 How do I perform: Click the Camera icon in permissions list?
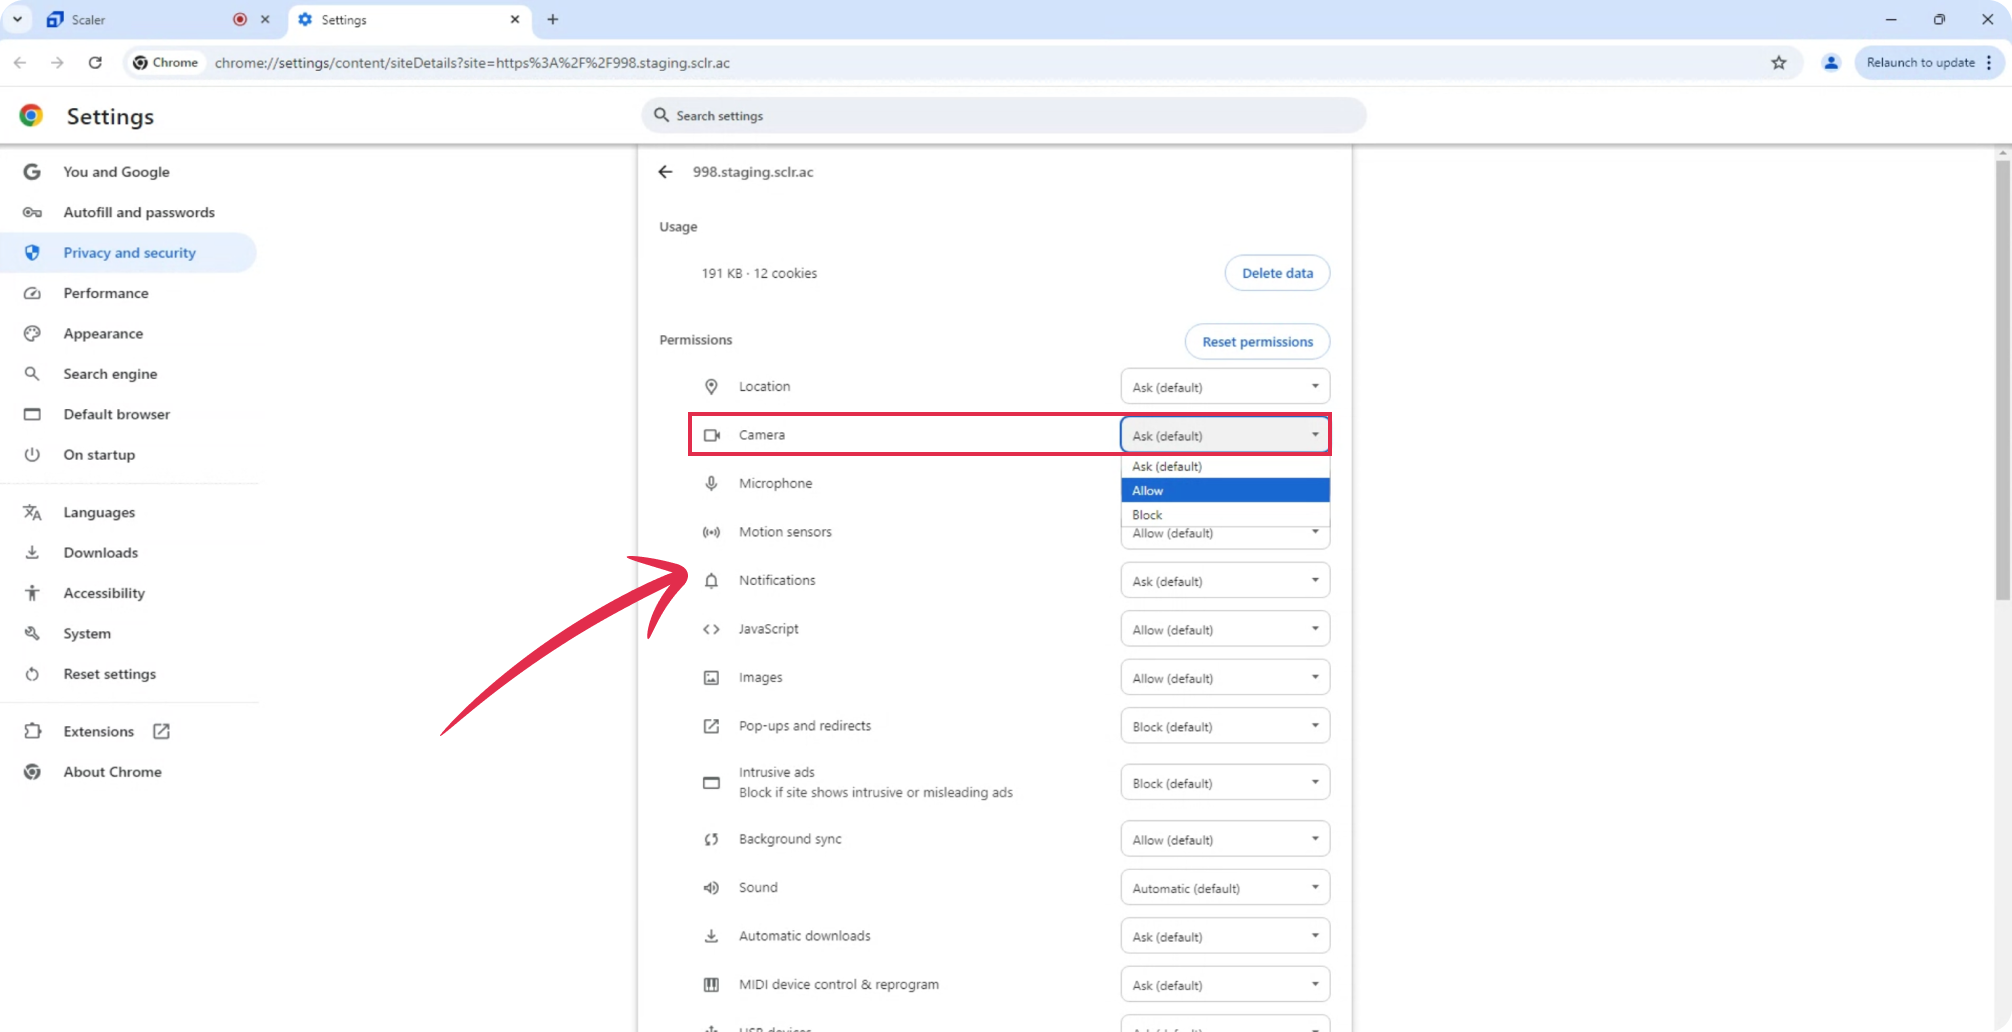coord(711,435)
